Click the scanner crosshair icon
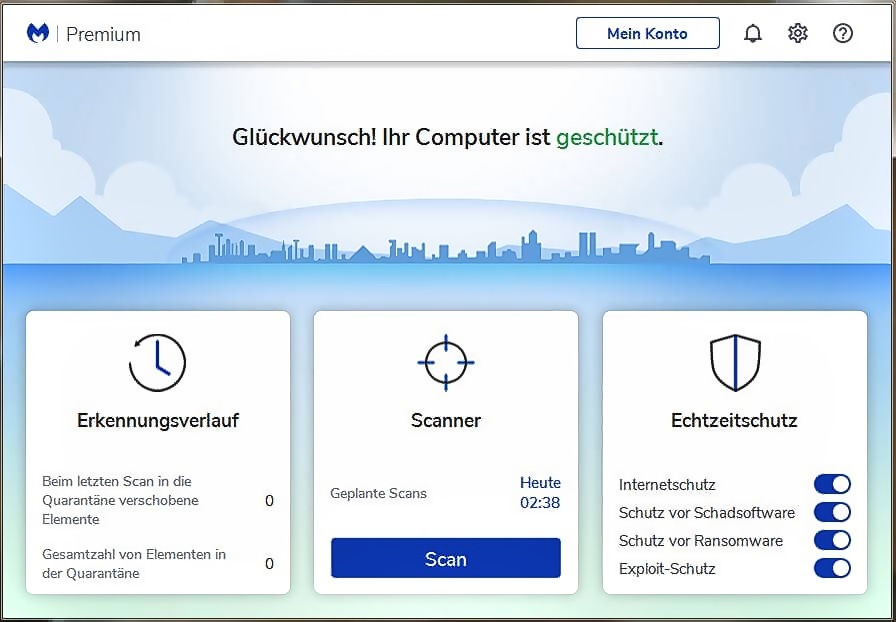This screenshot has width=896, height=622. point(446,362)
